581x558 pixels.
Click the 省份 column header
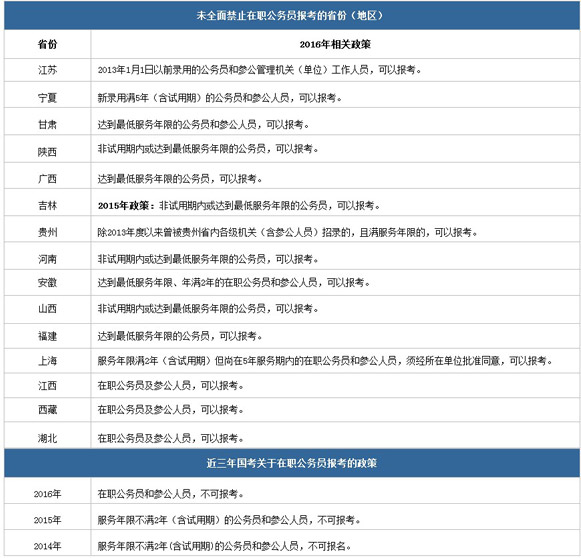pos(47,44)
